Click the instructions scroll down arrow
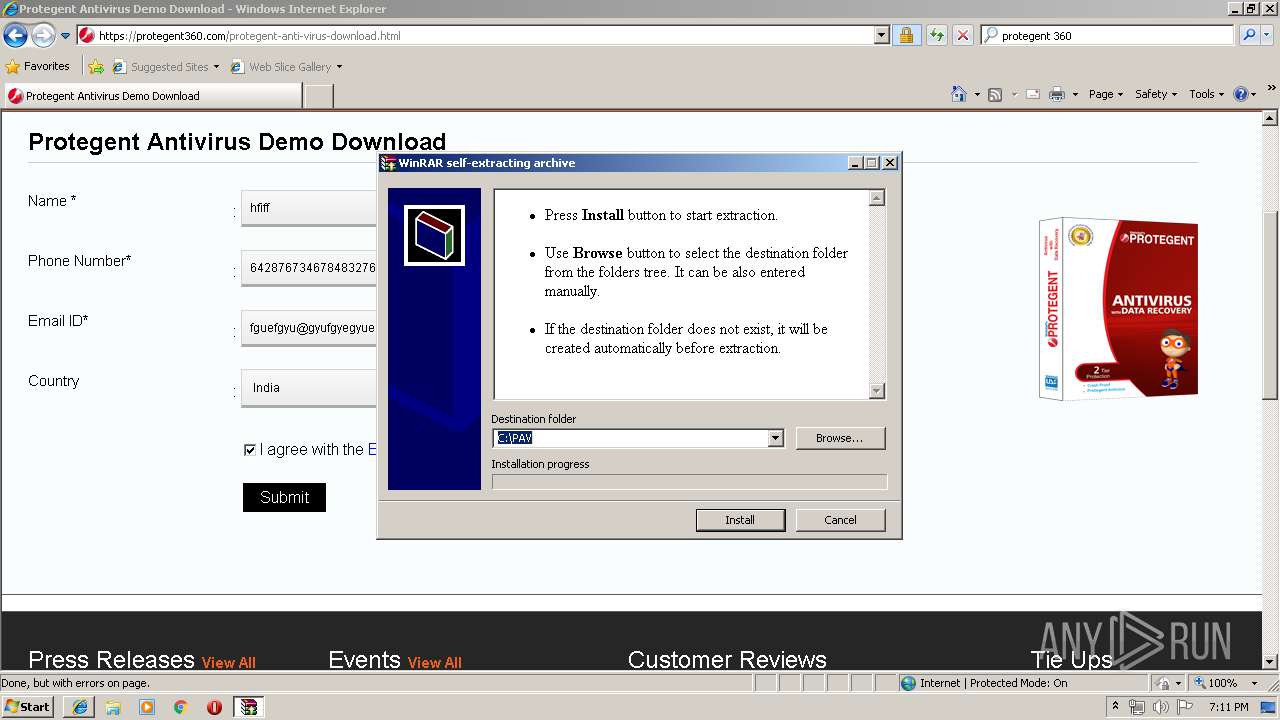 [x=877, y=391]
